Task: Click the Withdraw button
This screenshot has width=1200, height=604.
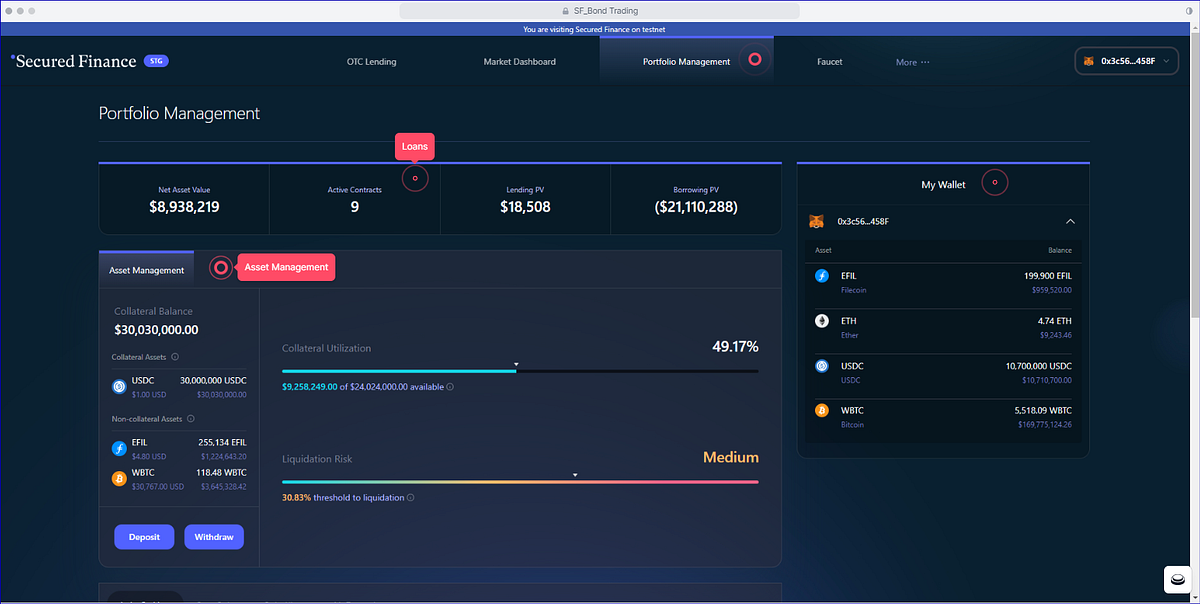Action: (214, 537)
